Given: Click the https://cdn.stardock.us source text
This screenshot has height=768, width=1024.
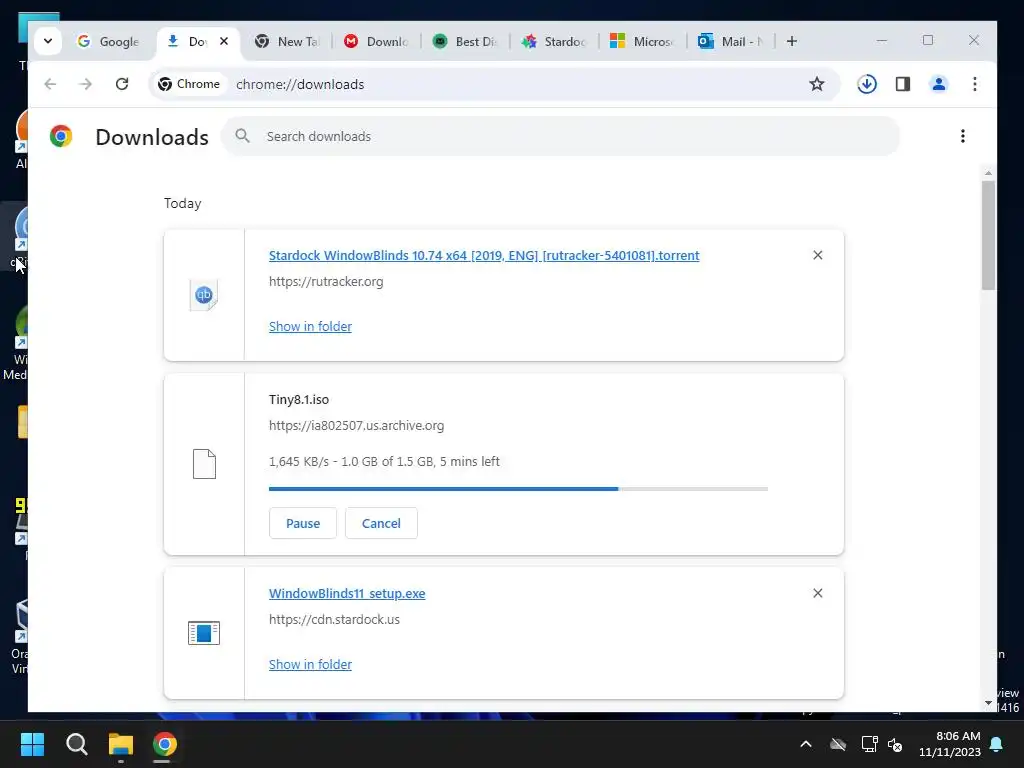Looking at the screenshot, I should click(x=334, y=620).
